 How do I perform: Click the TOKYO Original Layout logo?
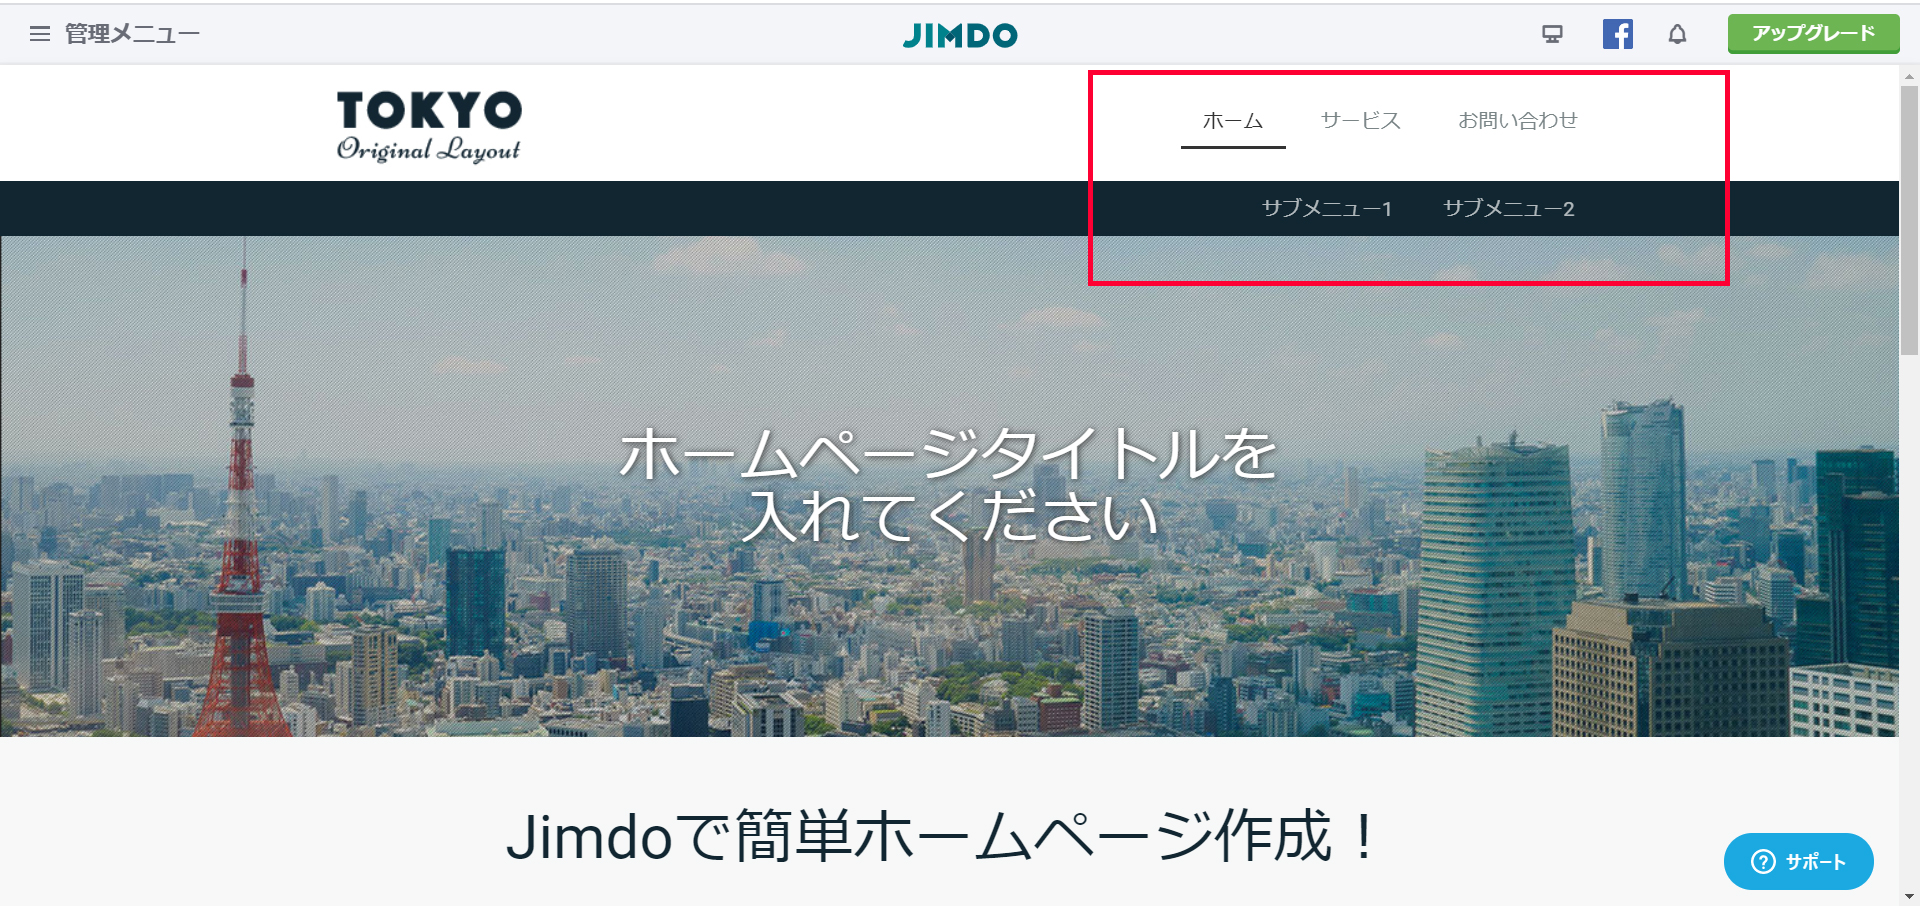[x=429, y=126]
